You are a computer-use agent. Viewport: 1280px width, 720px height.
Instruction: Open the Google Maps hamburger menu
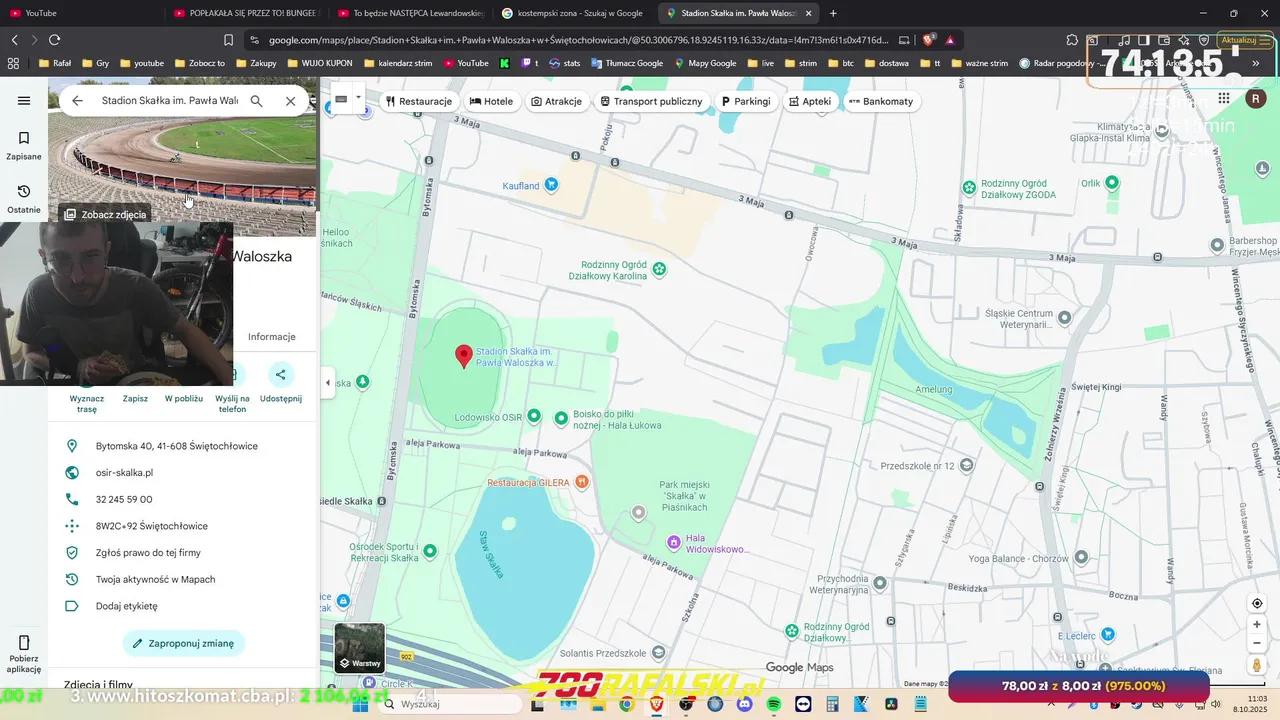click(24, 101)
